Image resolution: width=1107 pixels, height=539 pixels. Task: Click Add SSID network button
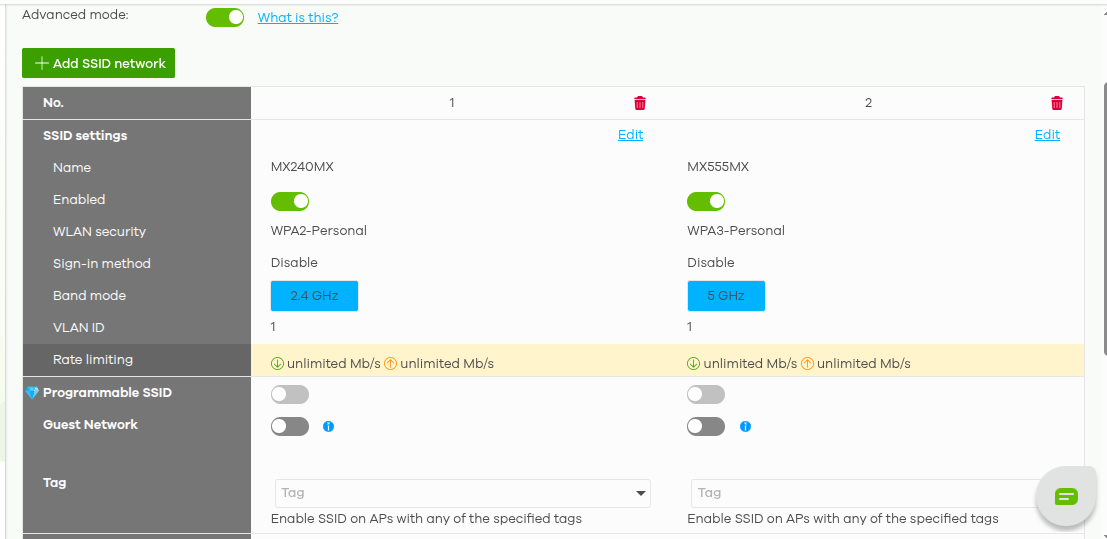[x=98, y=63]
